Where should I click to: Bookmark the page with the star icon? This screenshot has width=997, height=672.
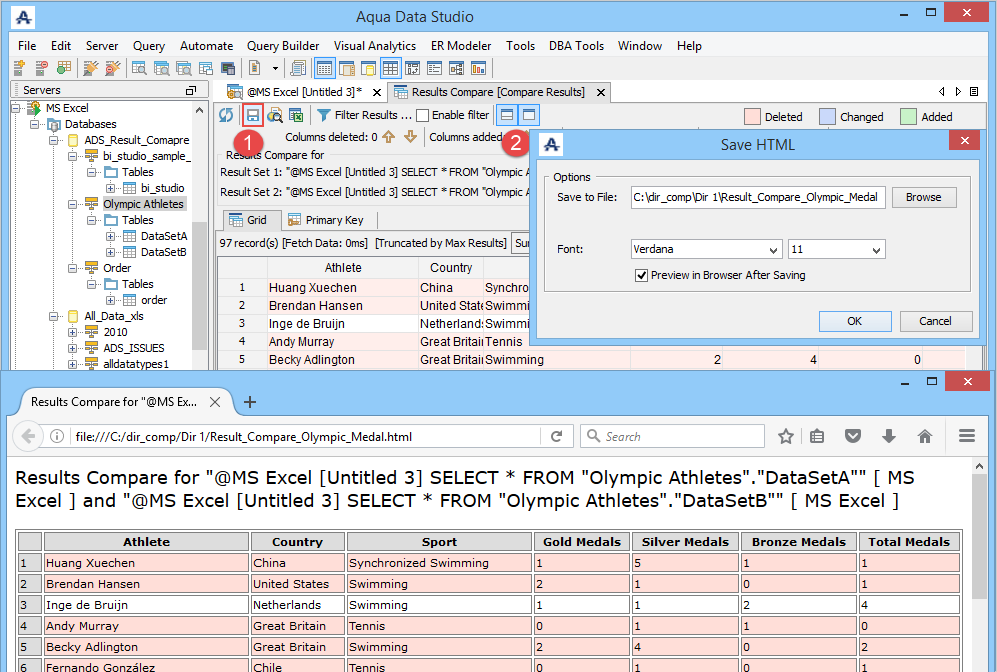786,436
